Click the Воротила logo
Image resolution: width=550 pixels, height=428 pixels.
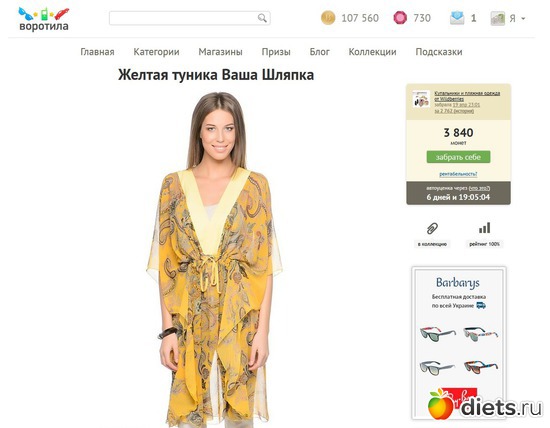pos(44,19)
